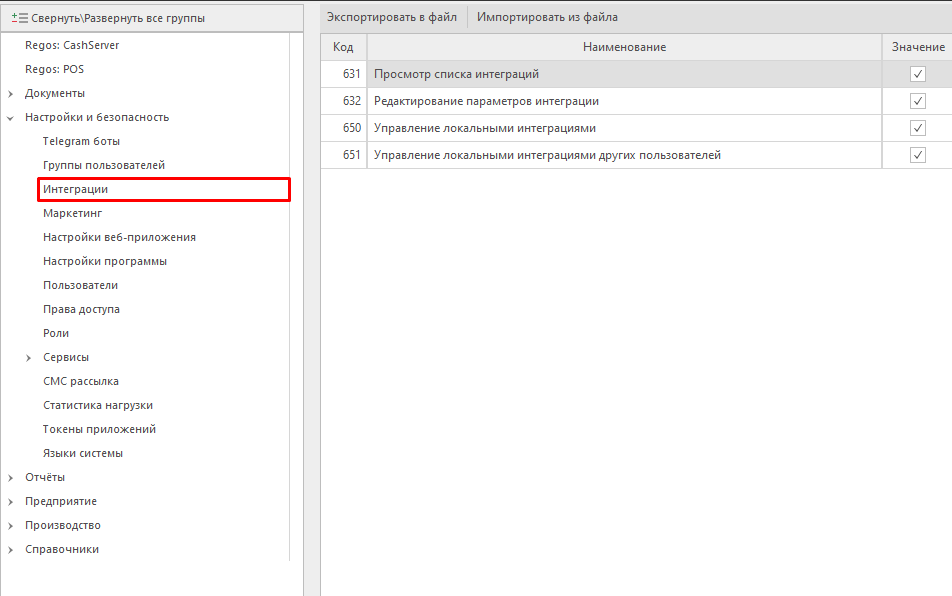Toggle checkbox for code 650 row
The image size is (952, 596).
point(917,128)
